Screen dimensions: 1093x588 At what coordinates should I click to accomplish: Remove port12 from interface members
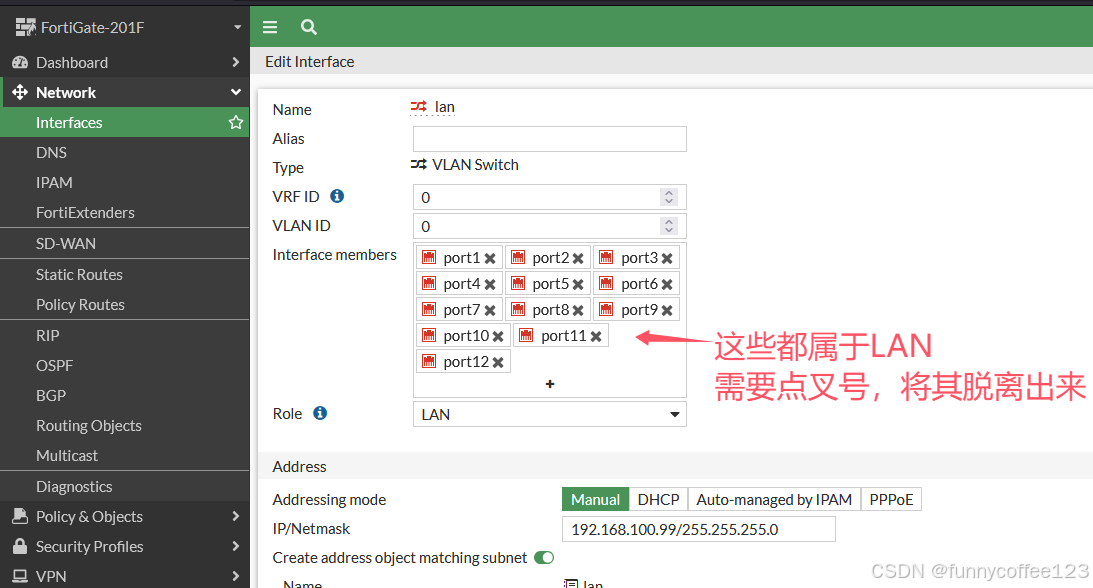coord(498,362)
